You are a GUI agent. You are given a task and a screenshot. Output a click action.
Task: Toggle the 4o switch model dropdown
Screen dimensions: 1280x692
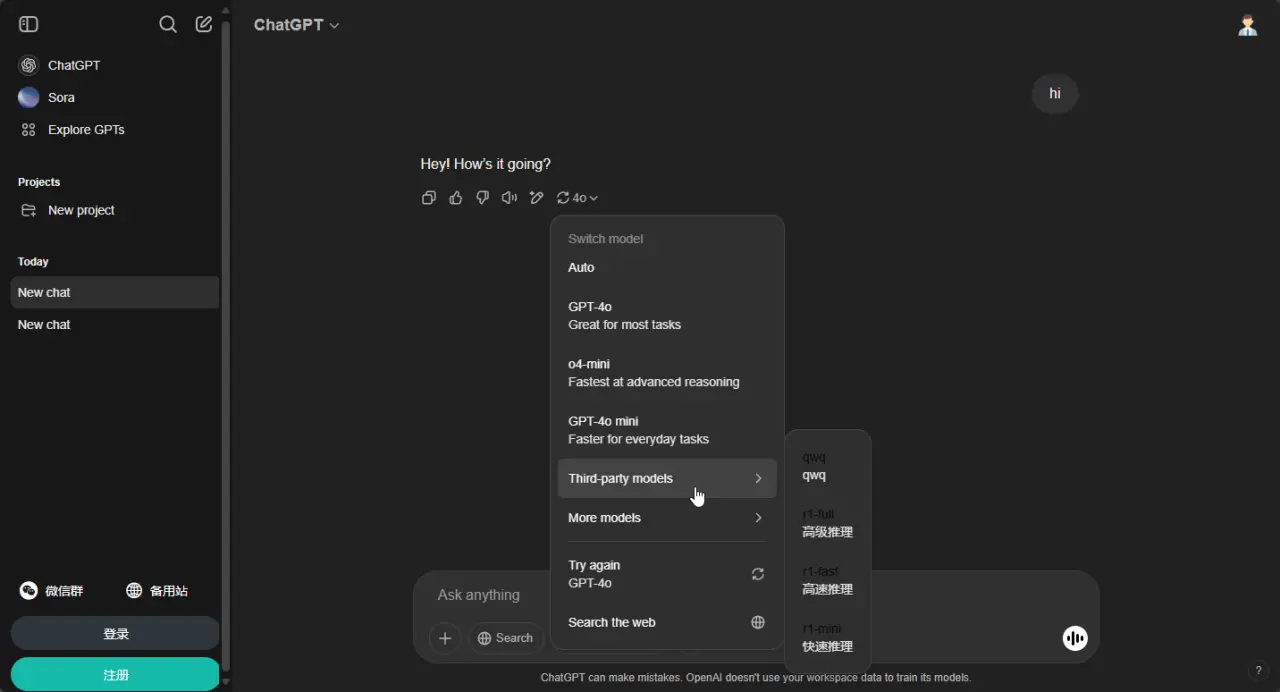pyautogui.click(x=577, y=198)
